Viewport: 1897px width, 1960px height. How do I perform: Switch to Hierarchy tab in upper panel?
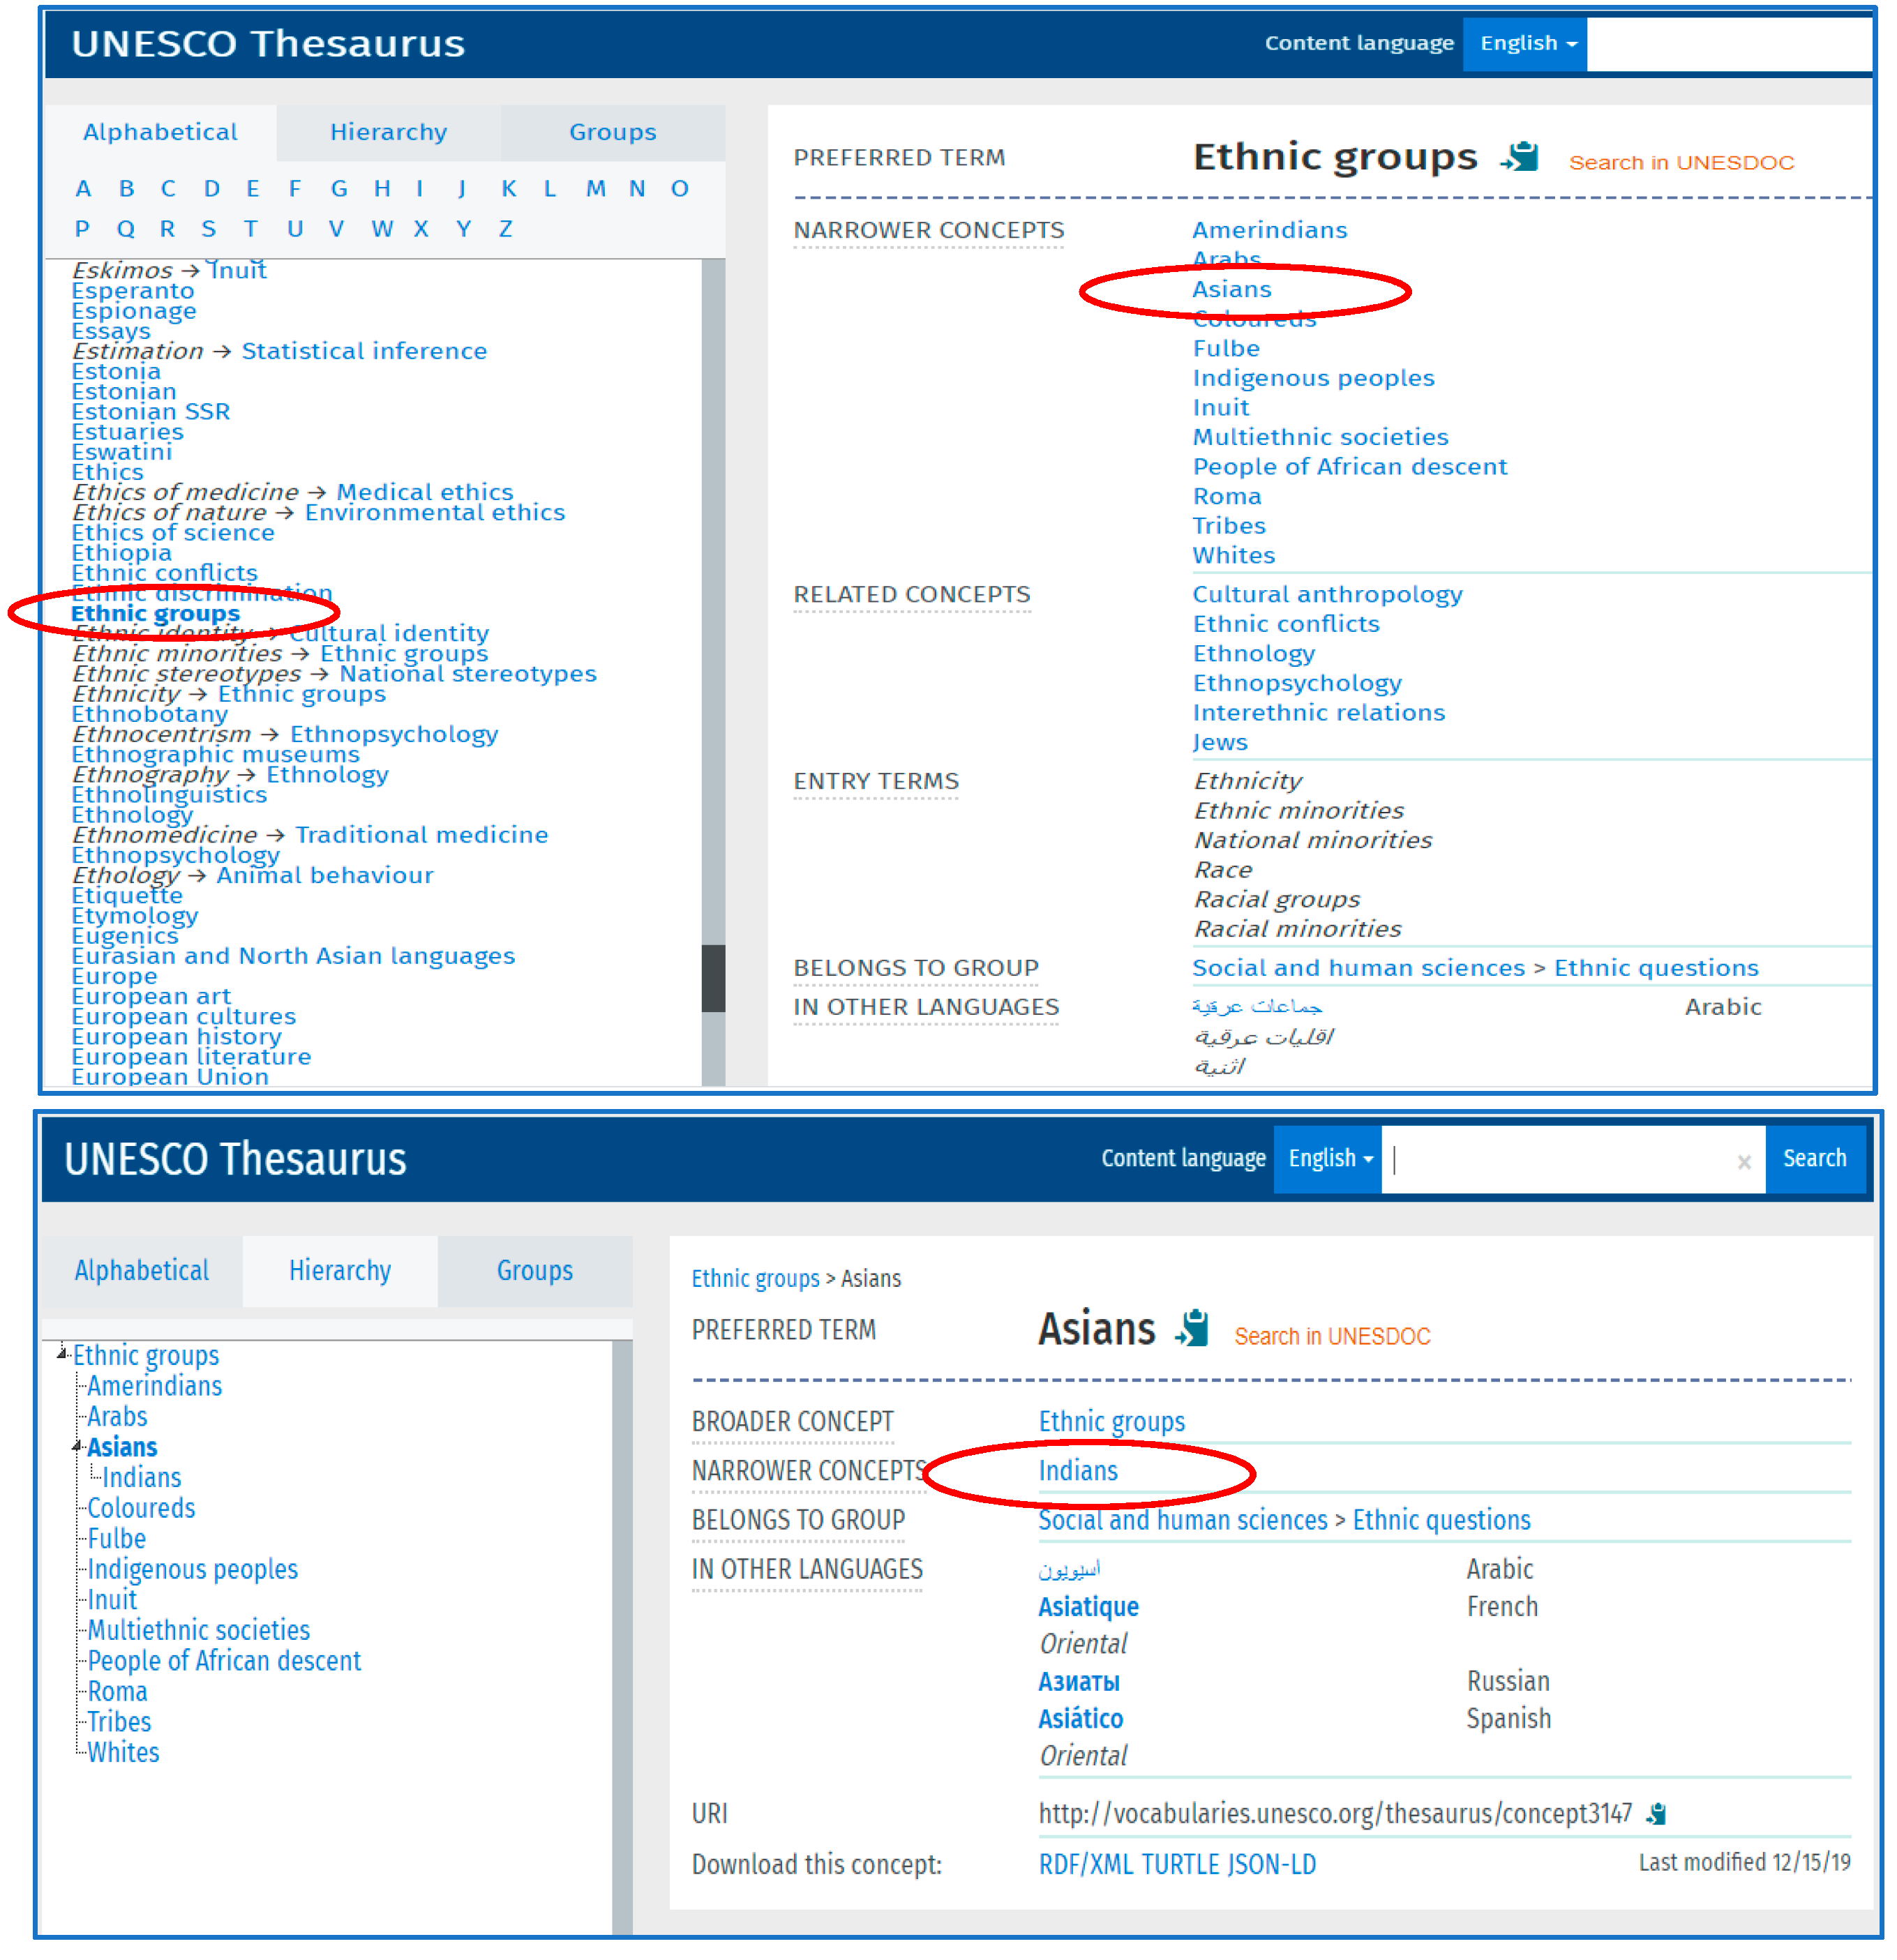pos(388,132)
